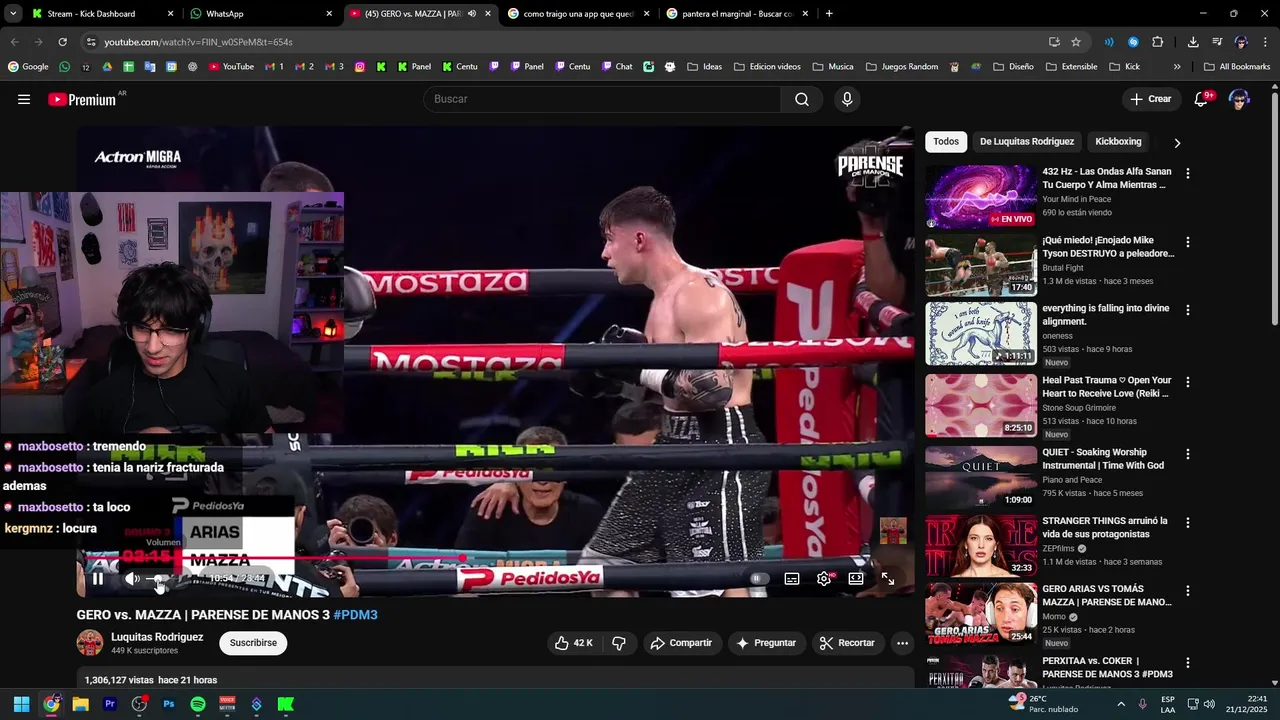
Task: Click the Suscribirse button
Action: point(253,643)
